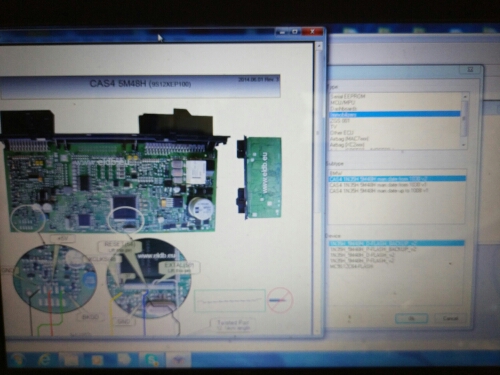Image resolution: width=500 pixels, height=375 pixels.
Task: Select MCU/MPU in the Type list
Action: [343, 102]
